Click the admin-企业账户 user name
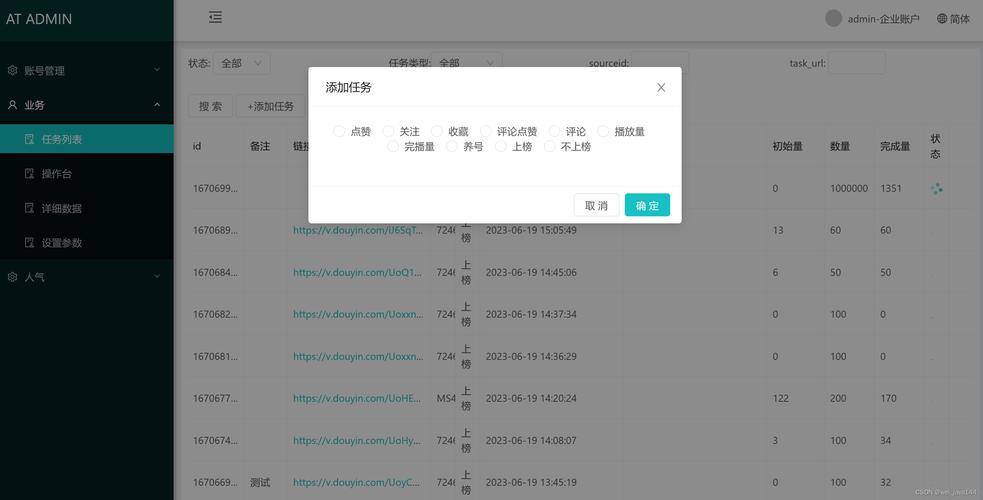Screen dimensions: 983x500 883,19
